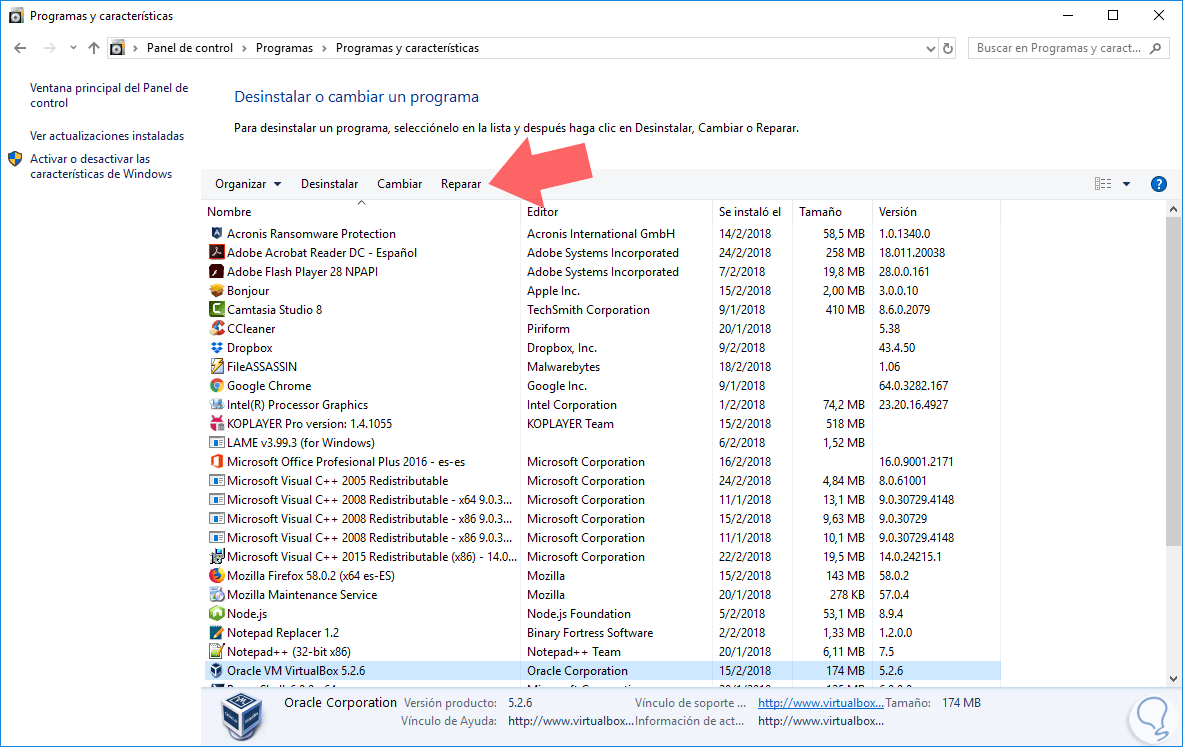Click the LAME v3.99.3 icon

point(217,442)
